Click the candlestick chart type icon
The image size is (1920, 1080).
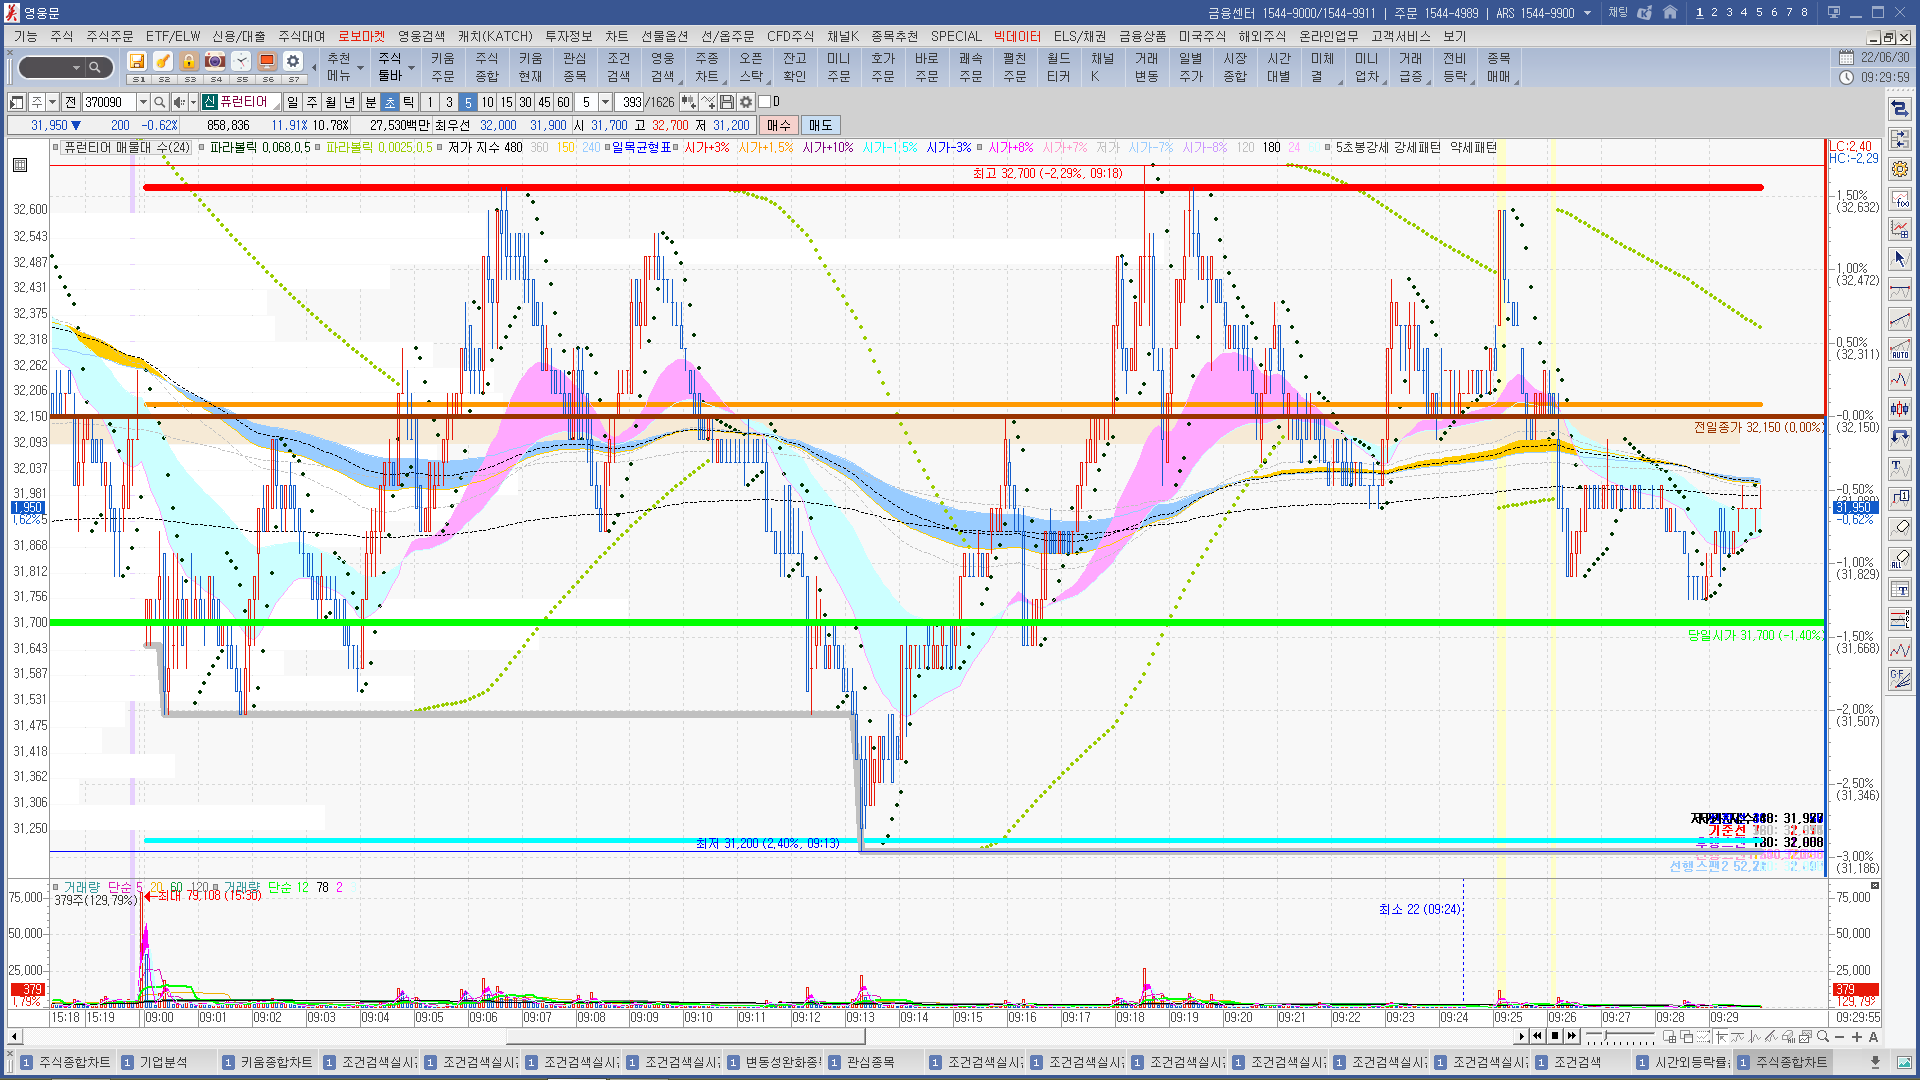point(1900,408)
